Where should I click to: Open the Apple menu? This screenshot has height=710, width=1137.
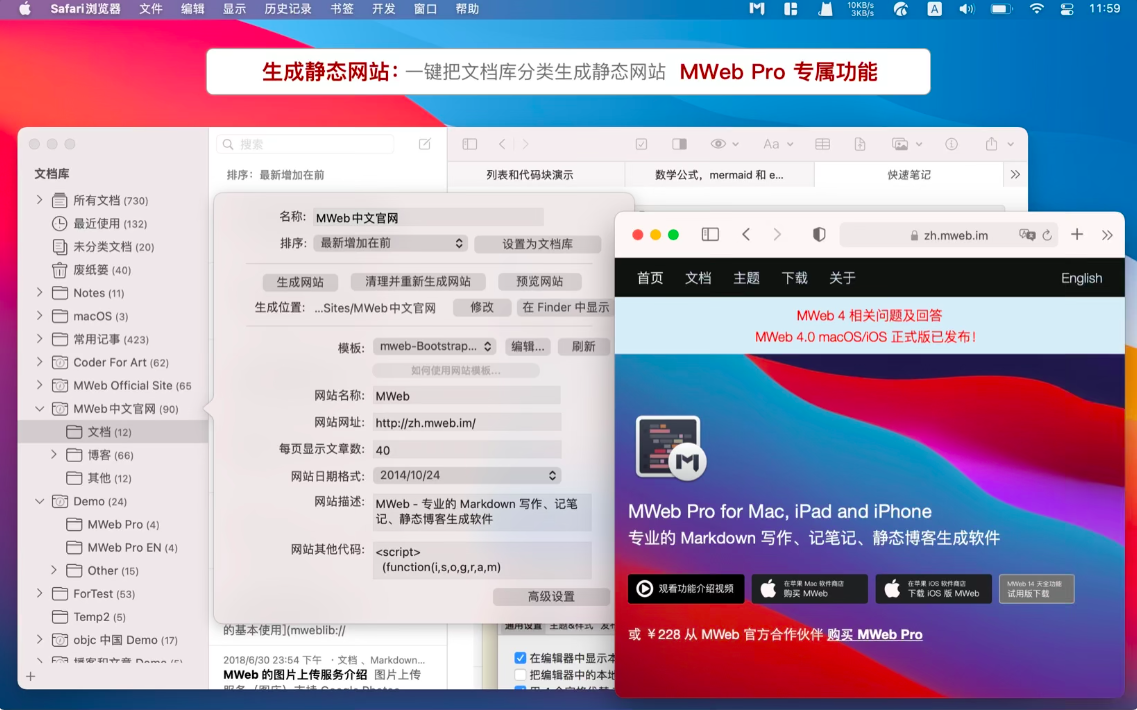tap(25, 9)
